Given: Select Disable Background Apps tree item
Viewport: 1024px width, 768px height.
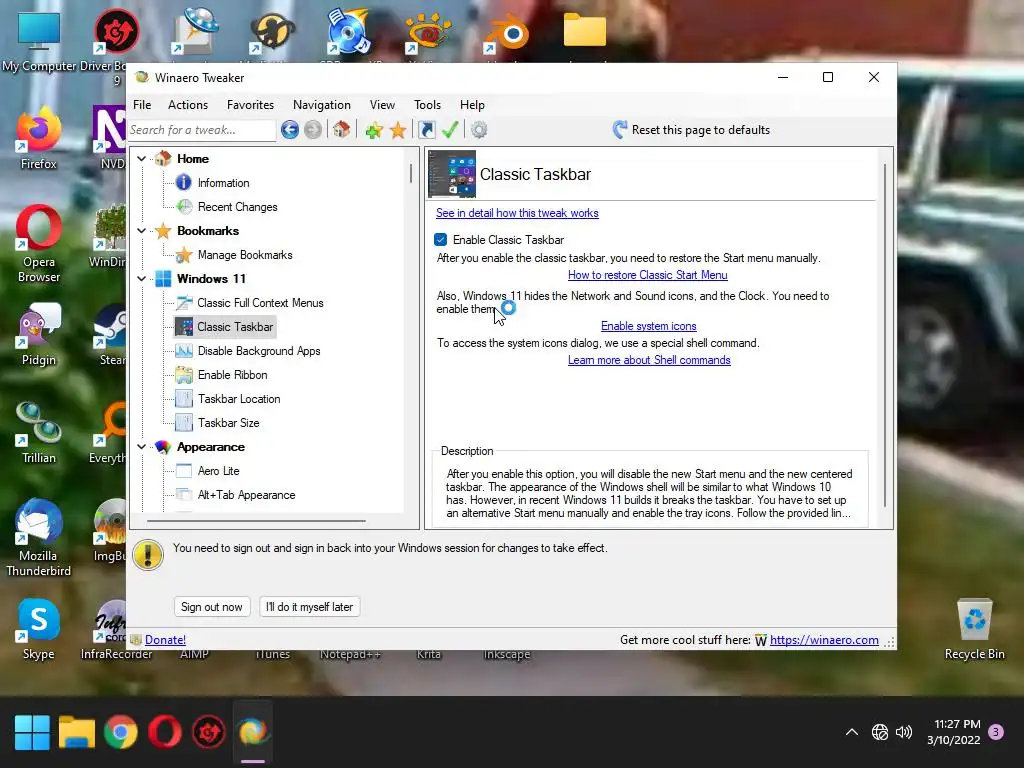Looking at the screenshot, I should coord(259,351).
